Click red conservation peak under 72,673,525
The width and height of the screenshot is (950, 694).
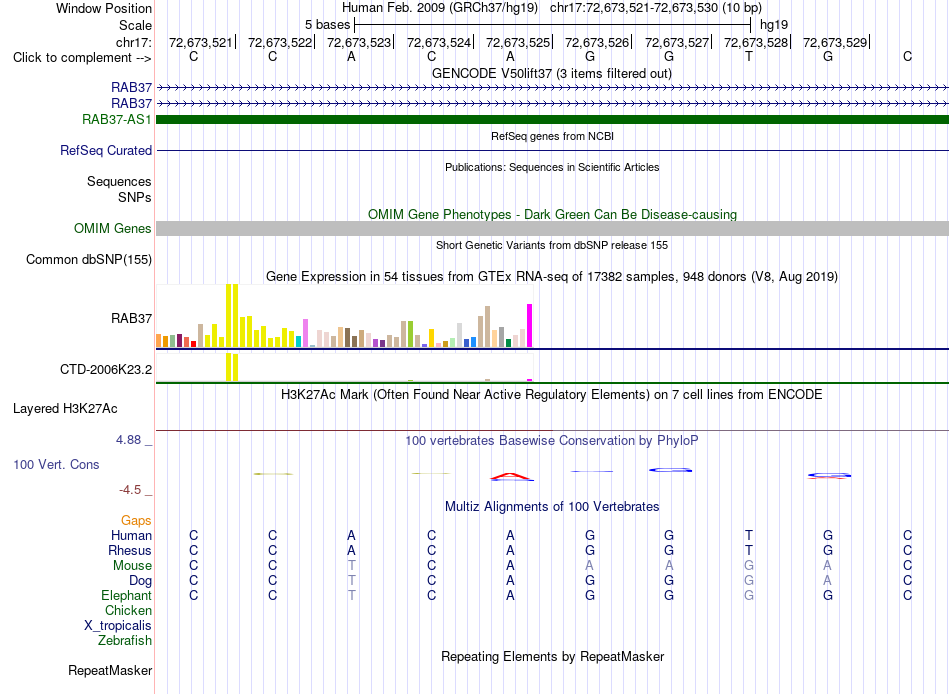[511, 476]
